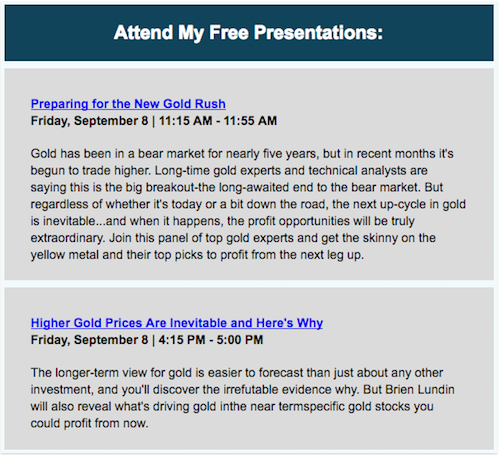
Task: Click the phrase yellow metal in first description
Action: click(x=65, y=255)
